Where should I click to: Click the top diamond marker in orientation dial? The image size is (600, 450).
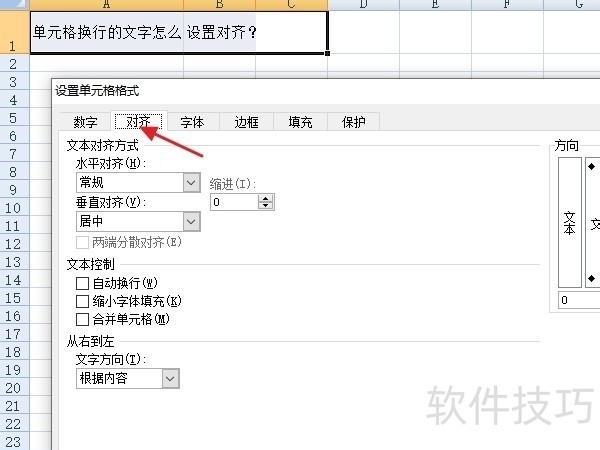(592, 166)
